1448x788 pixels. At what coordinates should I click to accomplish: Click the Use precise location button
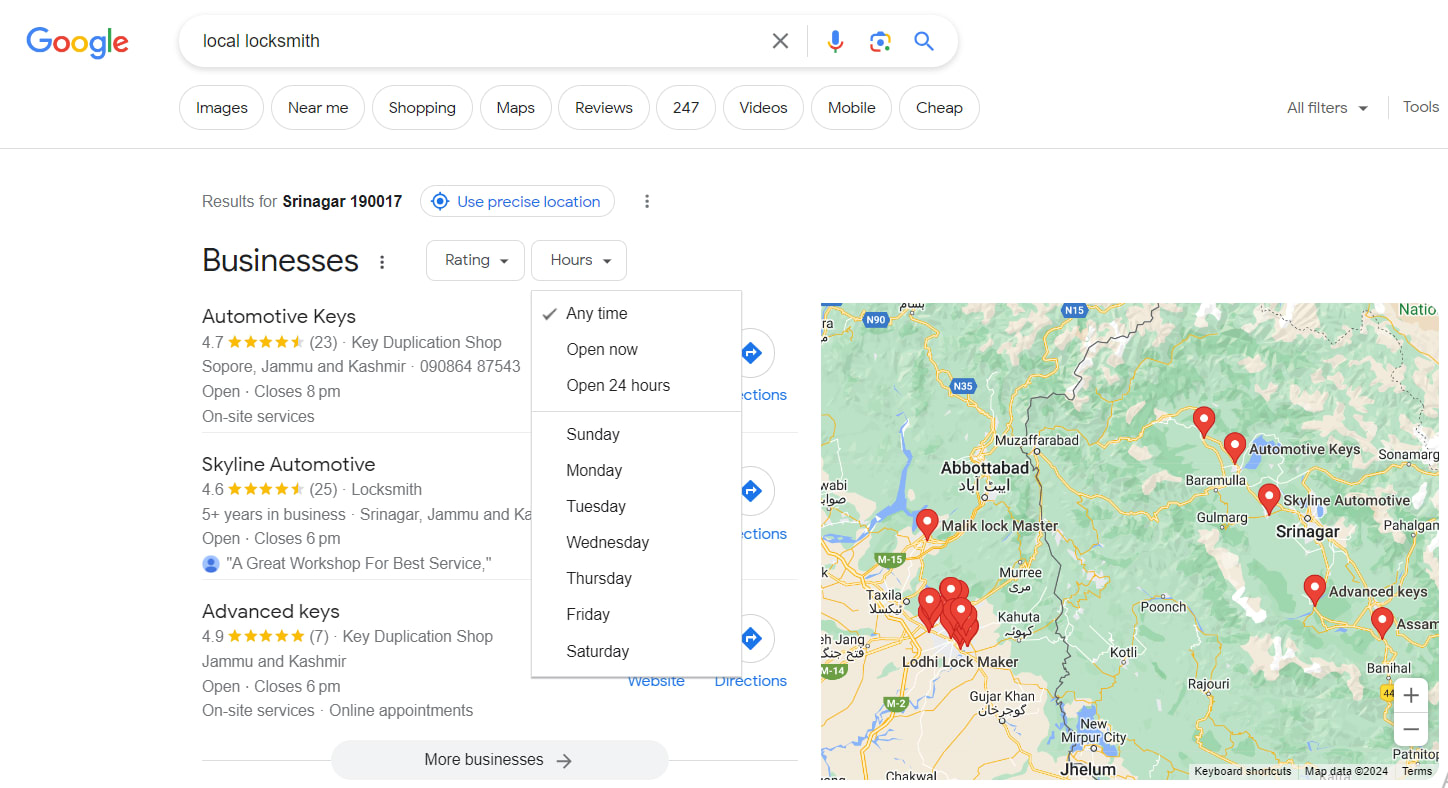(x=517, y=201)
